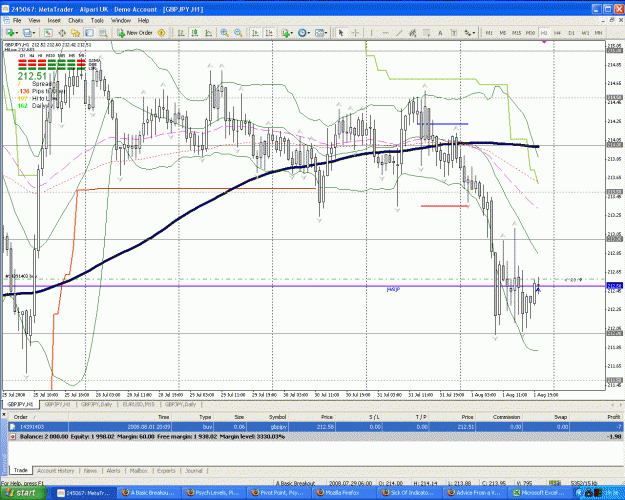The height and width of the screenshot is (500, 625).
Task: Open the Tools menu
Action: 97,20
